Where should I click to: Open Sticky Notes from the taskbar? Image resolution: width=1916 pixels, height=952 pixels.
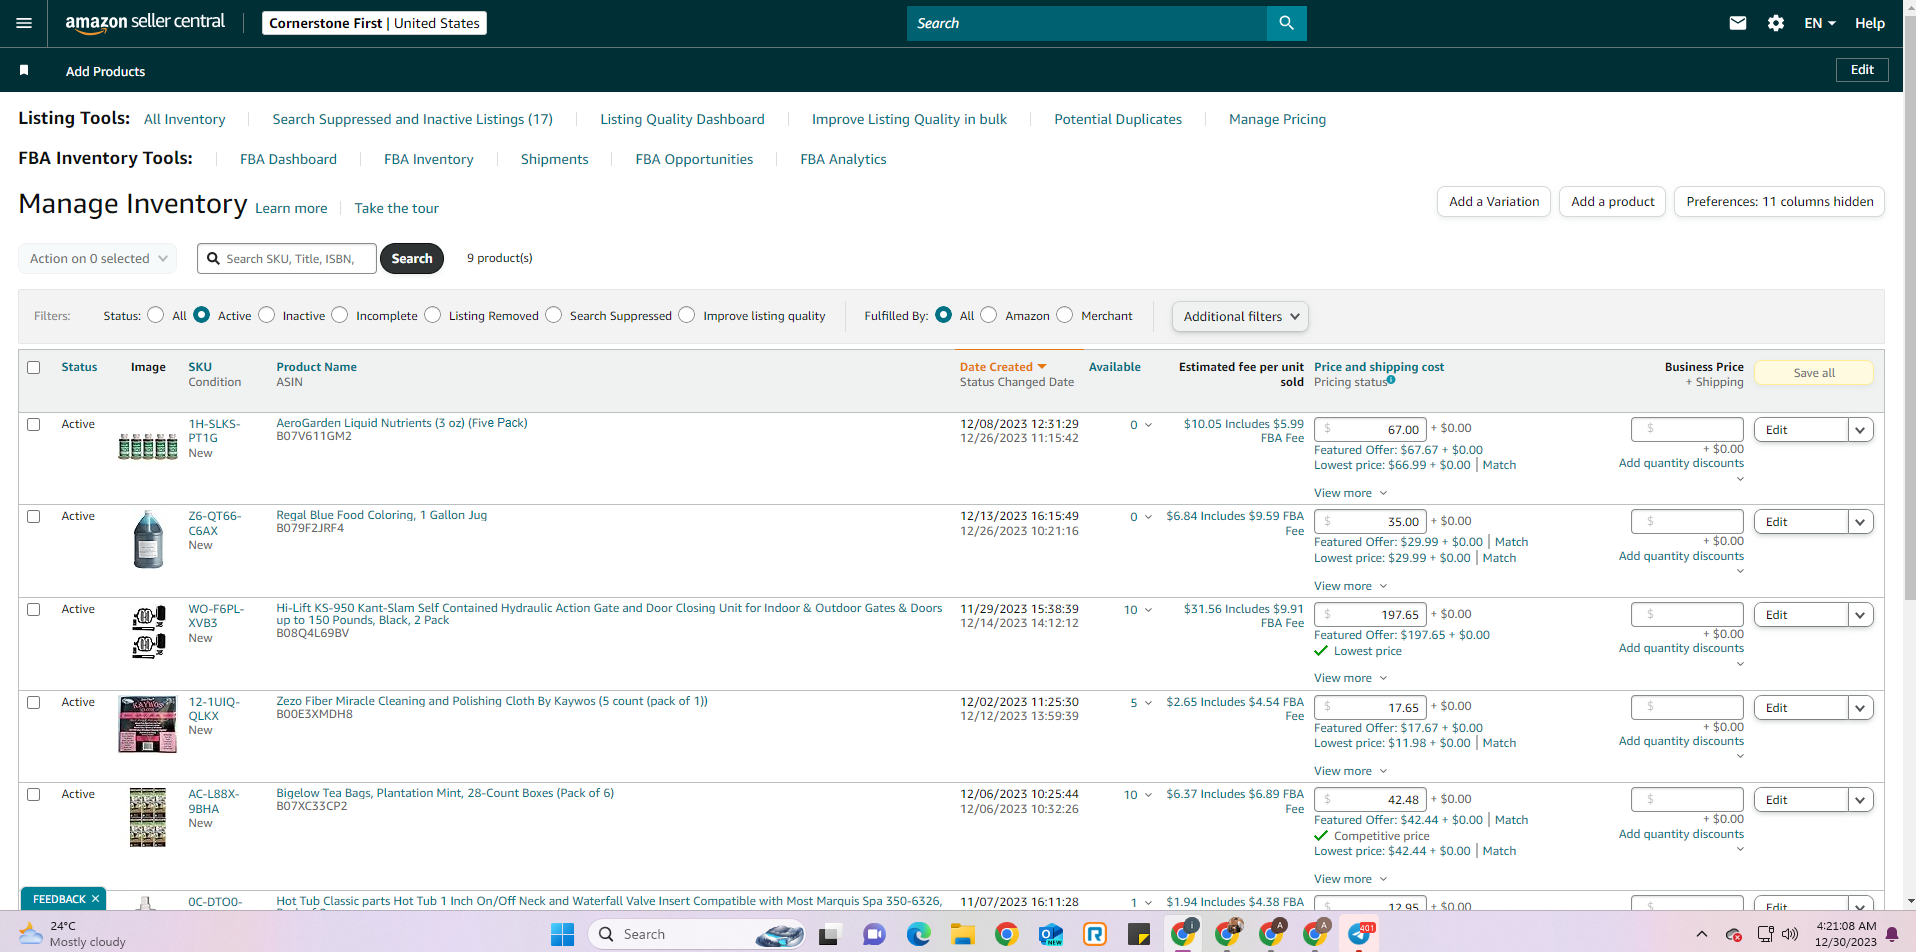coord(1139,934)
